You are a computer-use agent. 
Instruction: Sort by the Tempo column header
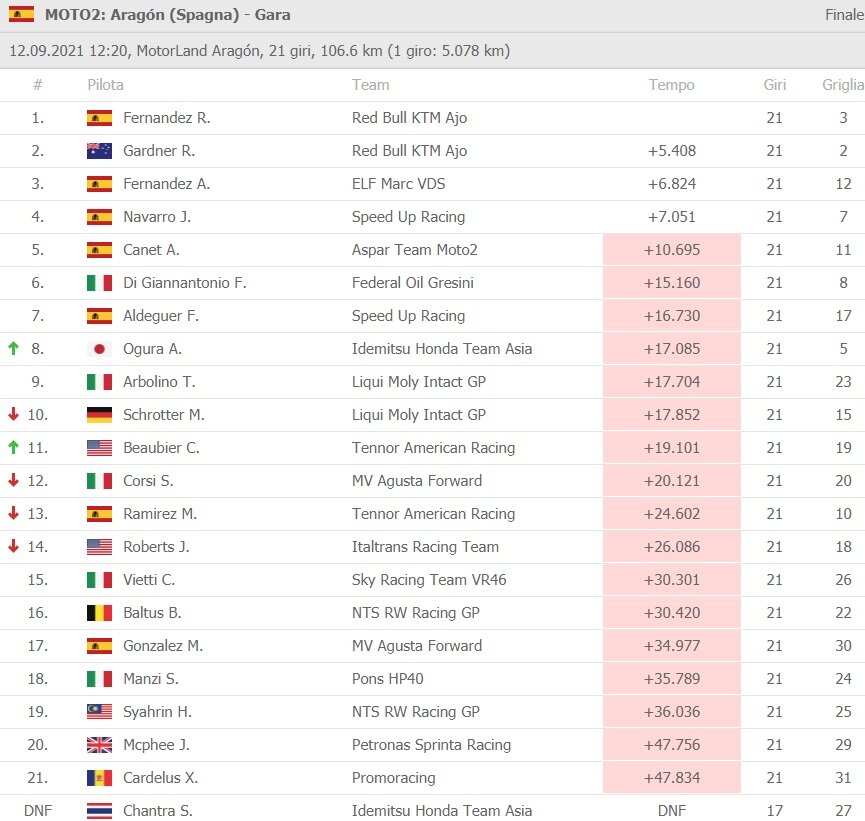tap(671, 85)
